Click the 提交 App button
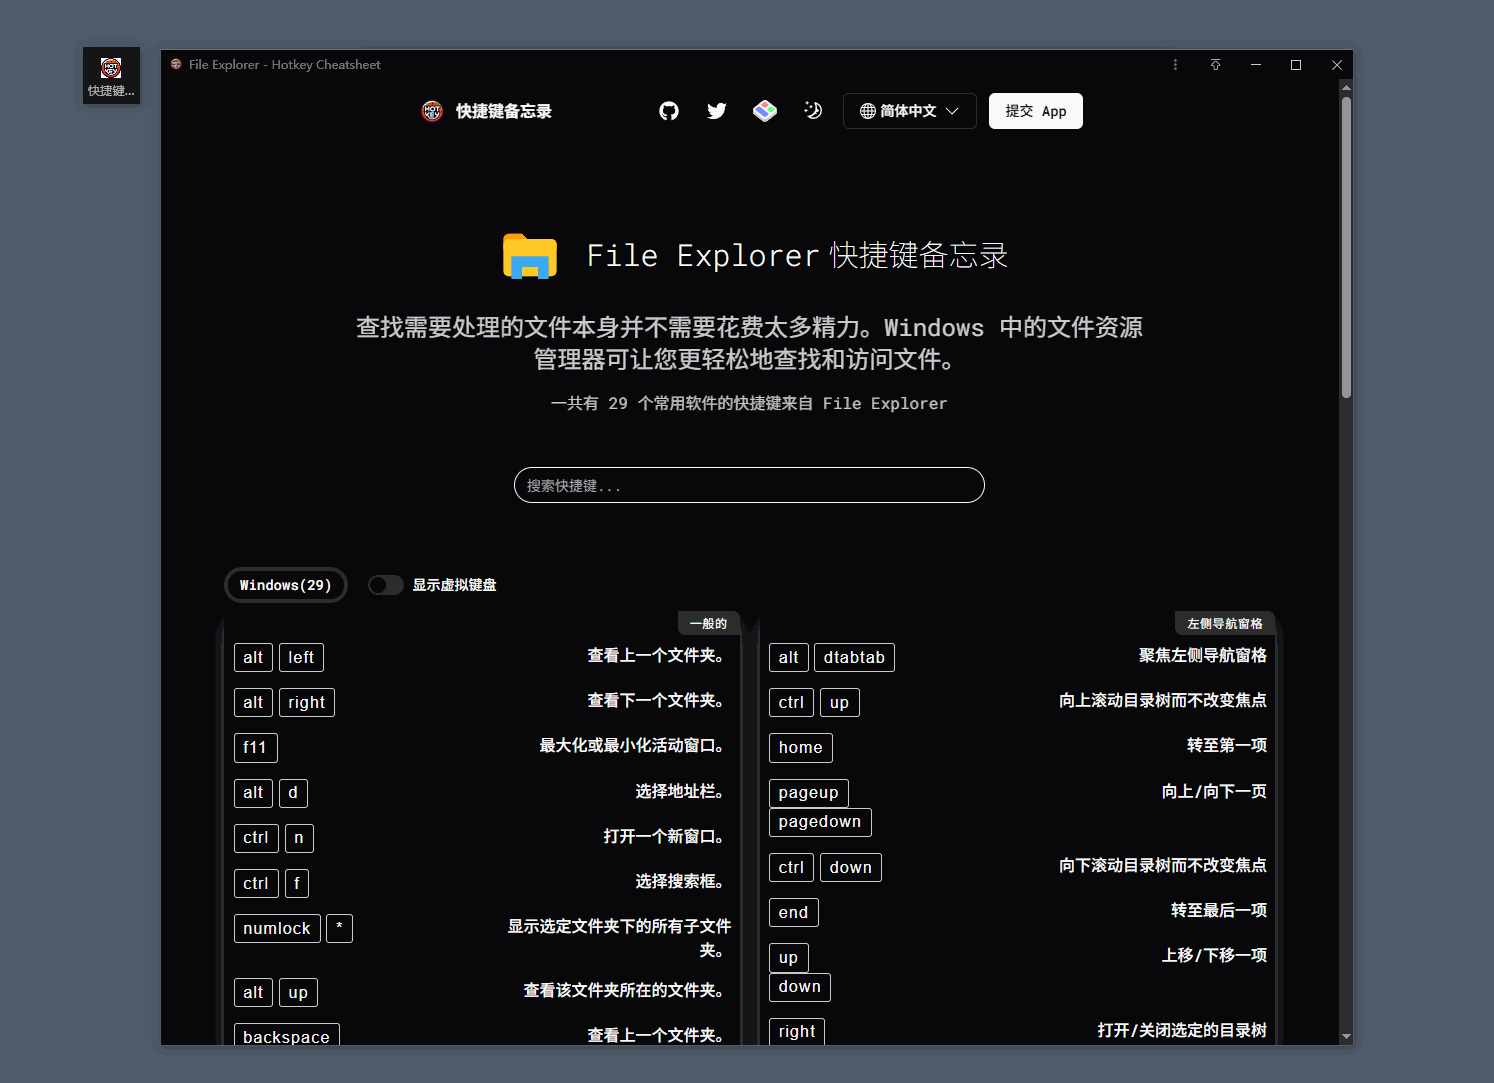The height and width of the screenshot is (1083, 1494). 1036,111
